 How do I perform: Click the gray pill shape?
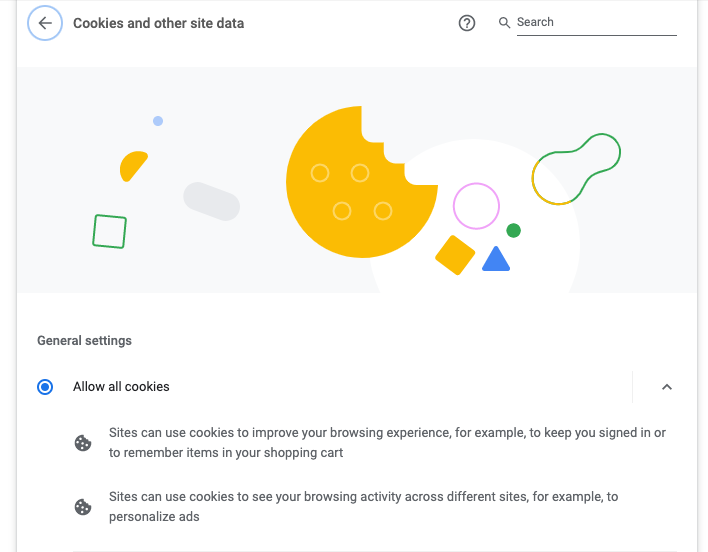211,201
